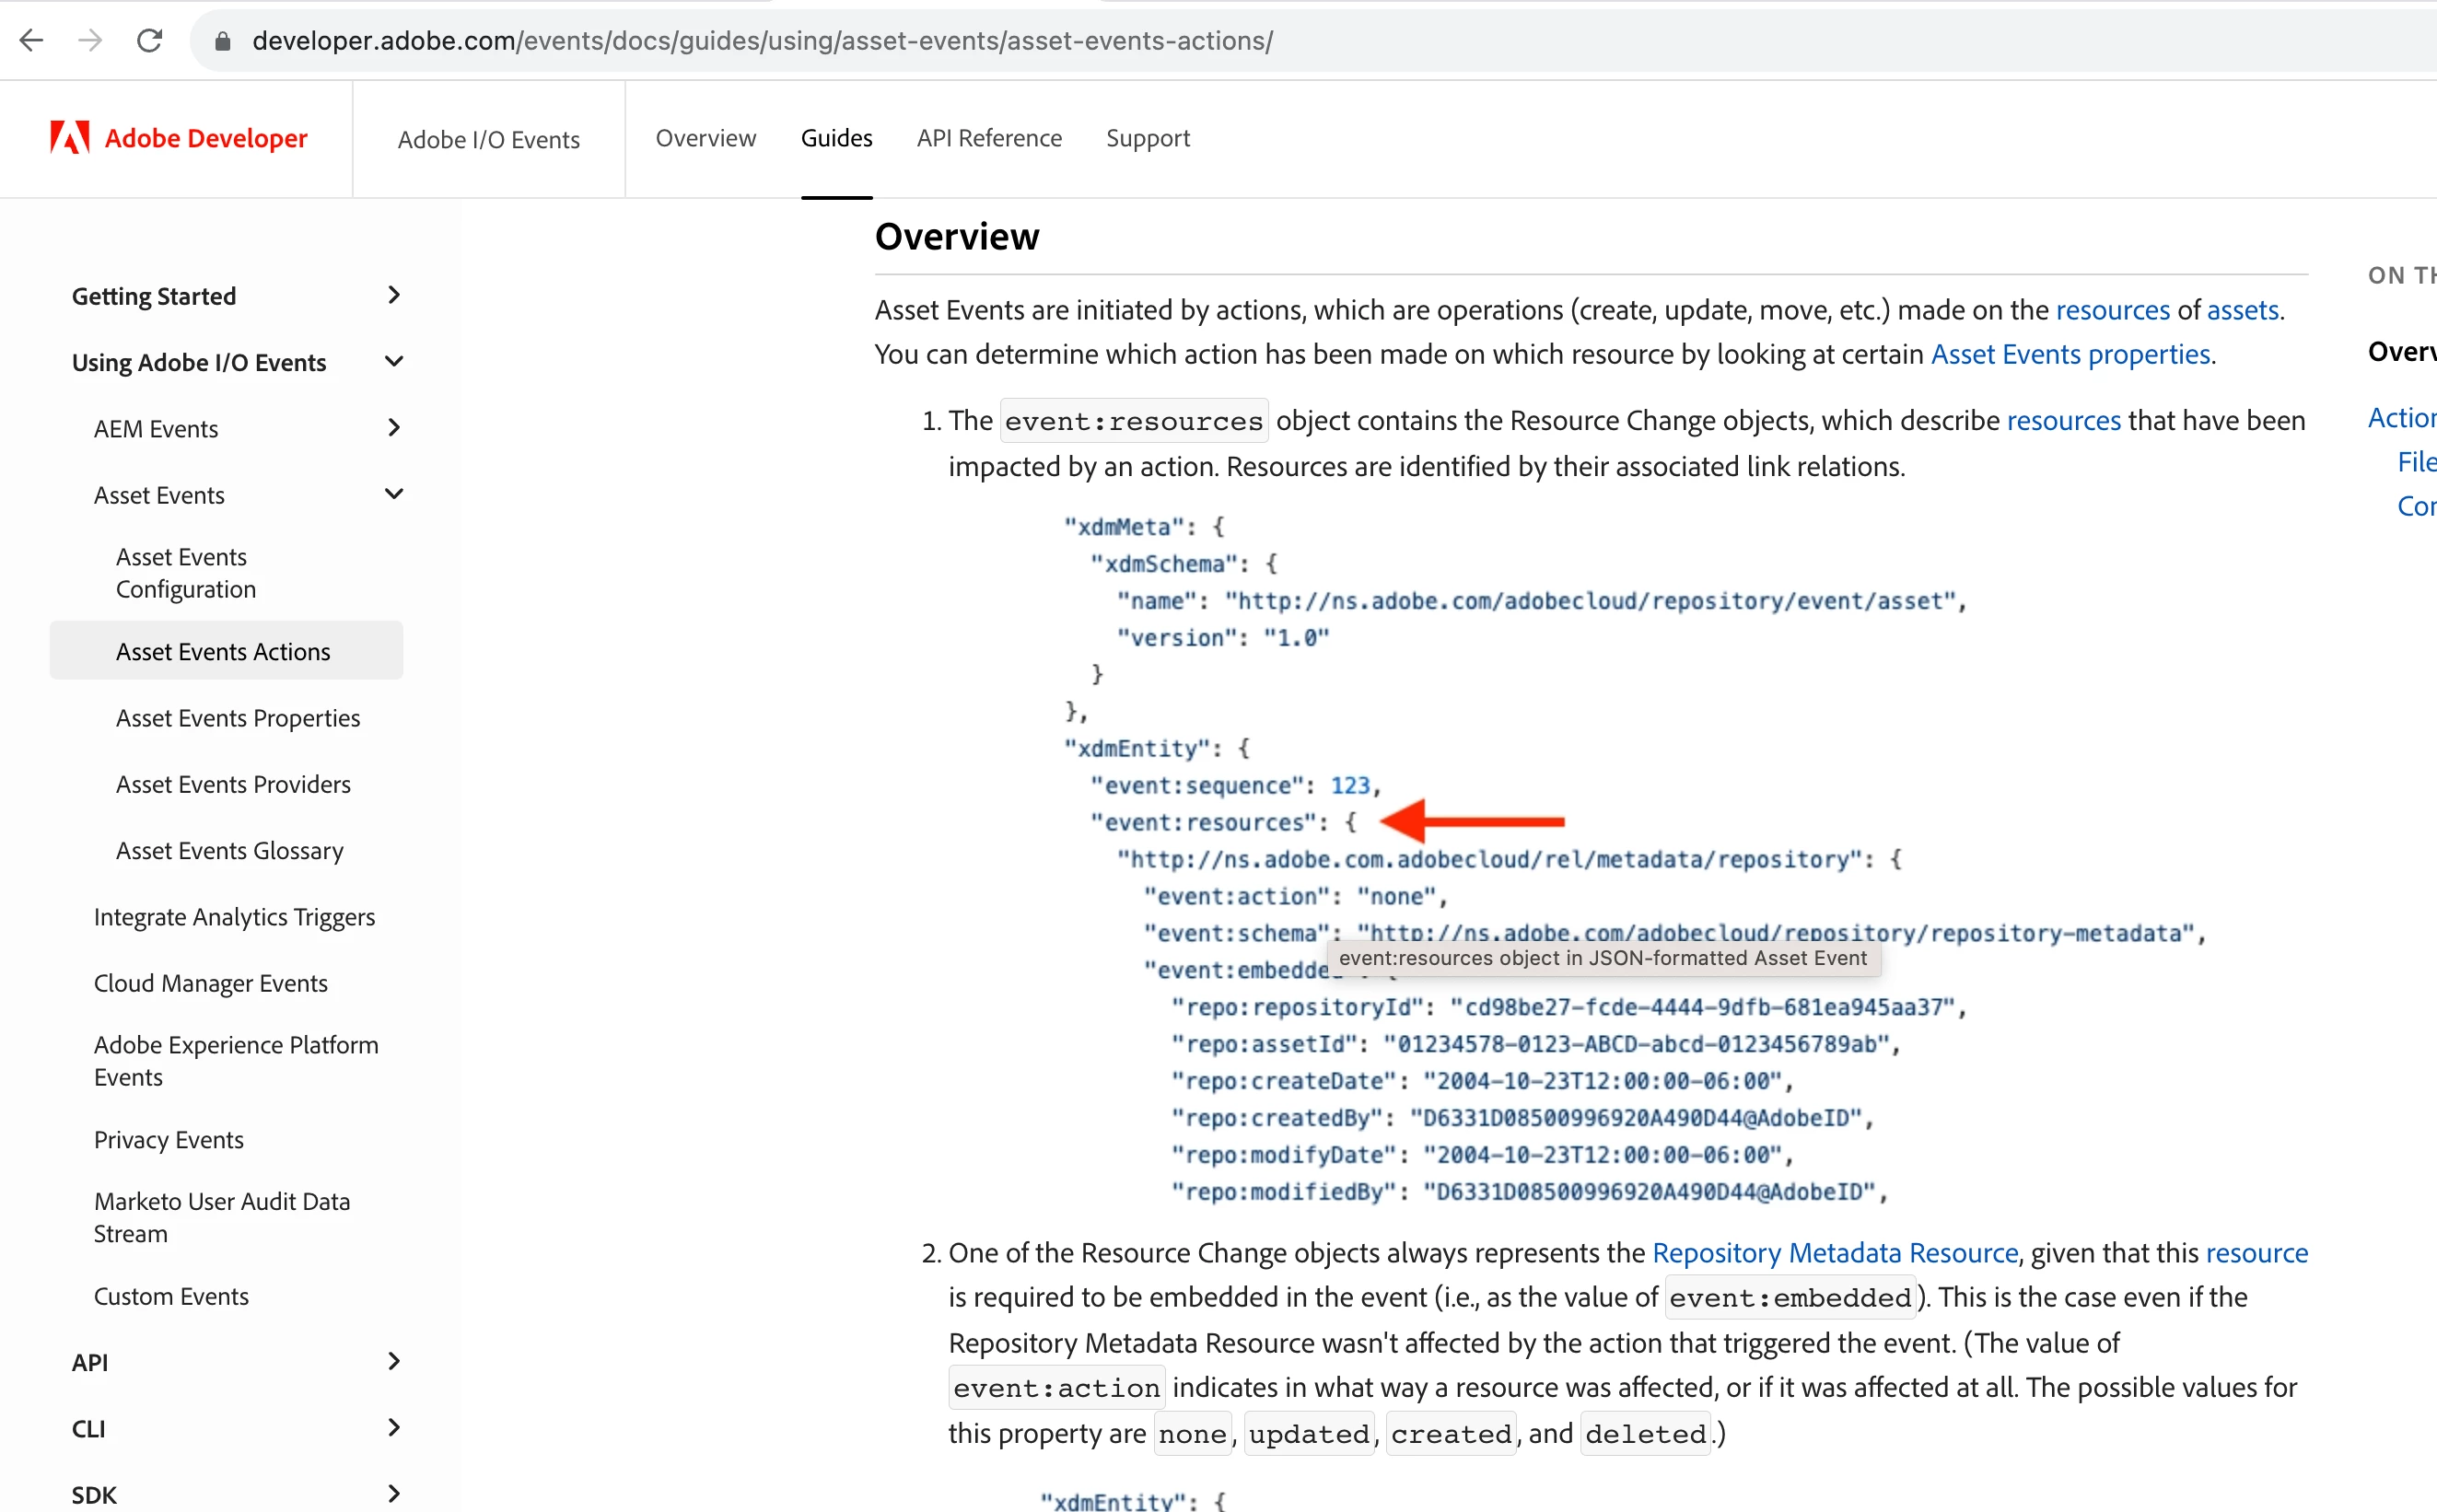Expand the Getting Started section

(393, 295)
